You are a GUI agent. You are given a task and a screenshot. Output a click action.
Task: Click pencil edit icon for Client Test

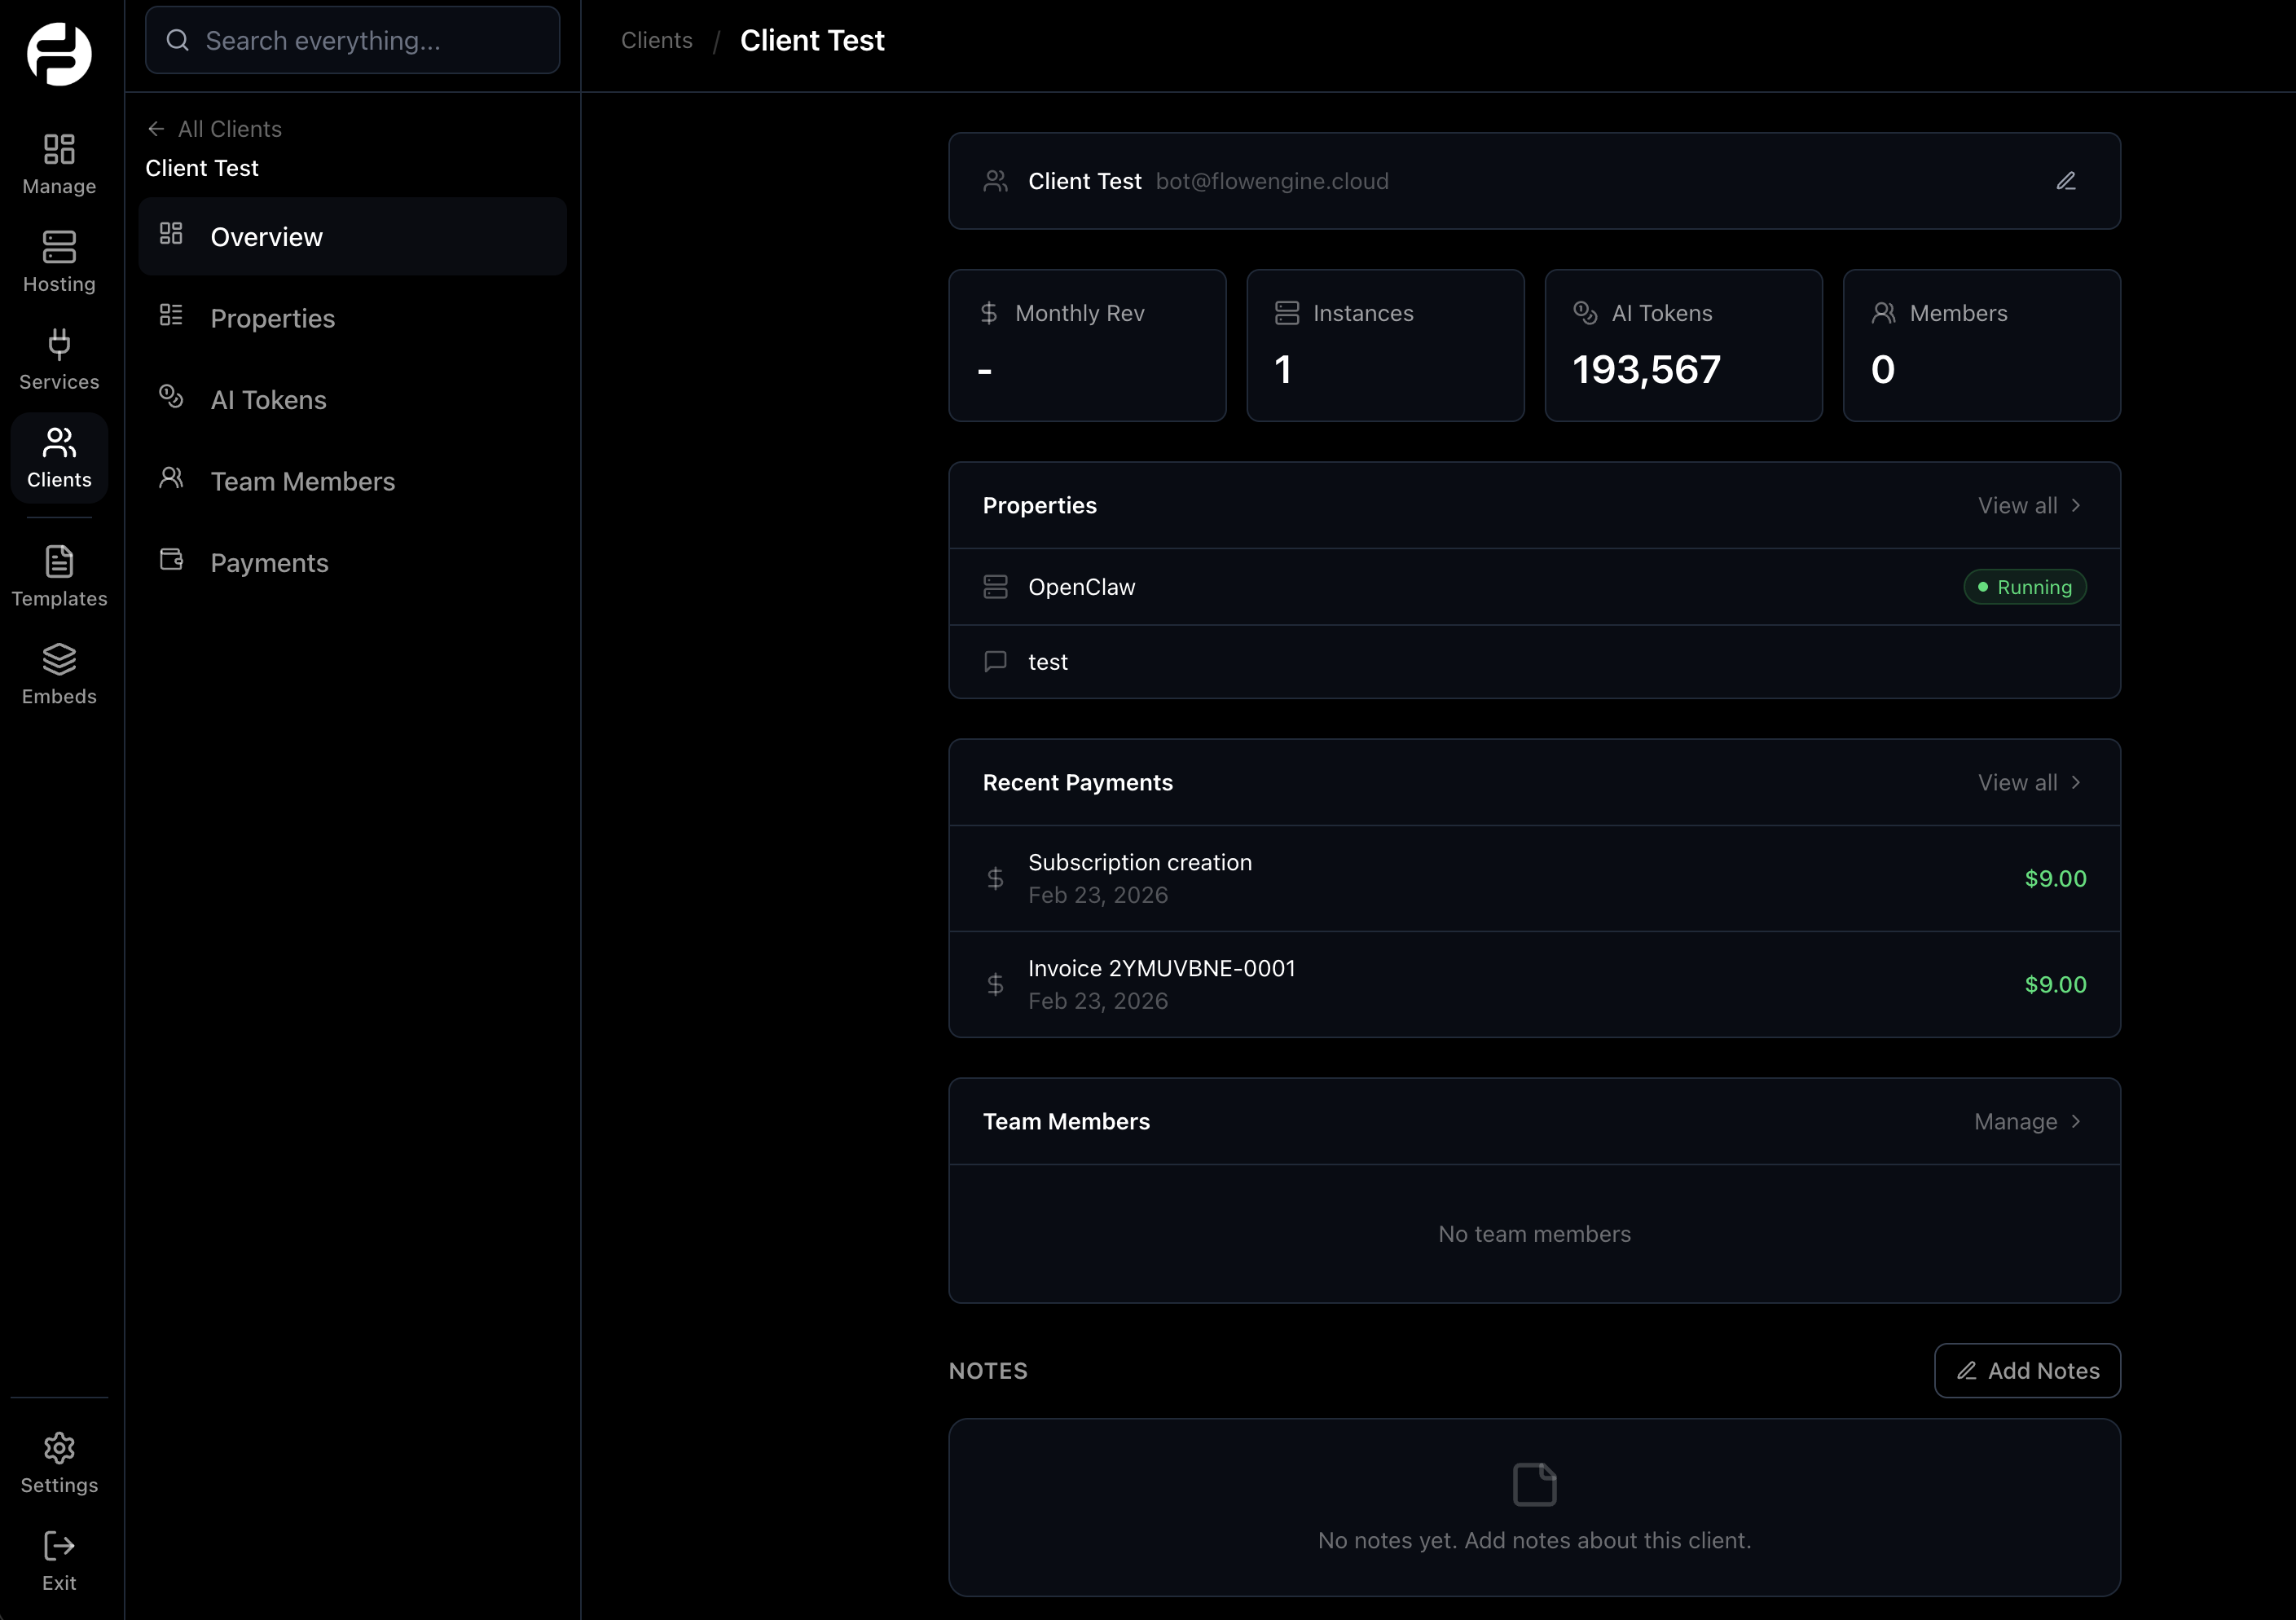click(2066, 181)
